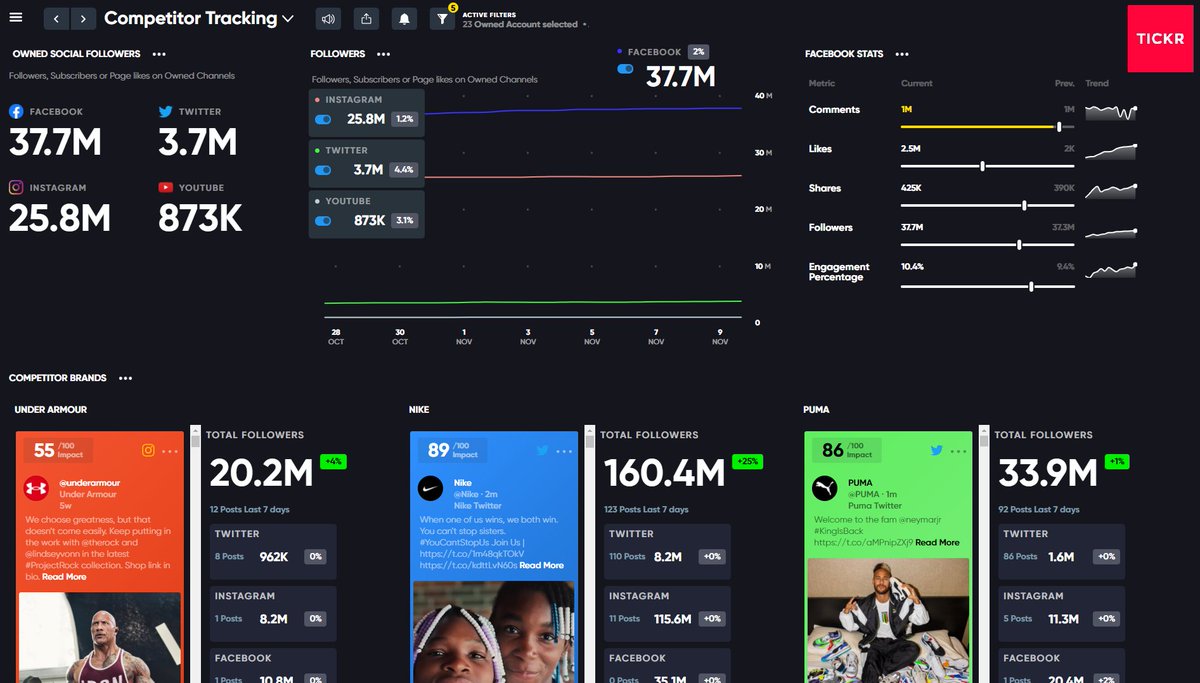
Task: Click Nike post image thumbnail
Action: (494, 631)
